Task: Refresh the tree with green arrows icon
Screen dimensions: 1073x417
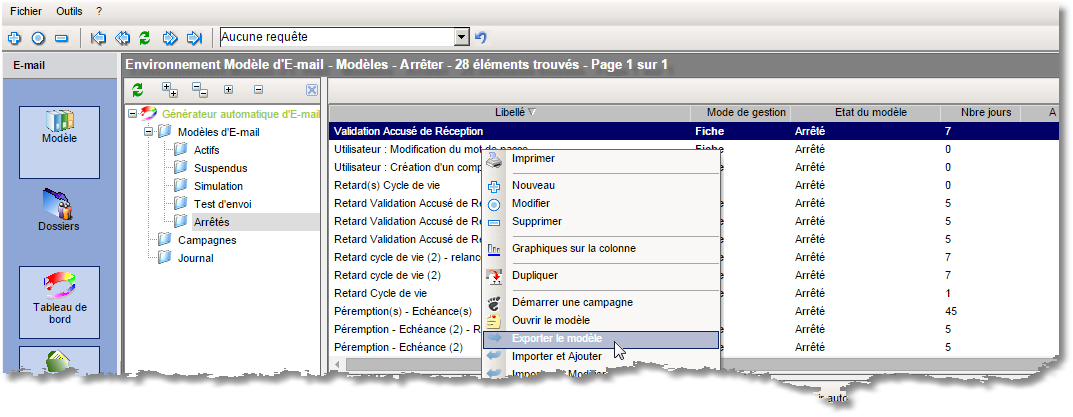Action: pyautogui.click(x=138, y=89)
